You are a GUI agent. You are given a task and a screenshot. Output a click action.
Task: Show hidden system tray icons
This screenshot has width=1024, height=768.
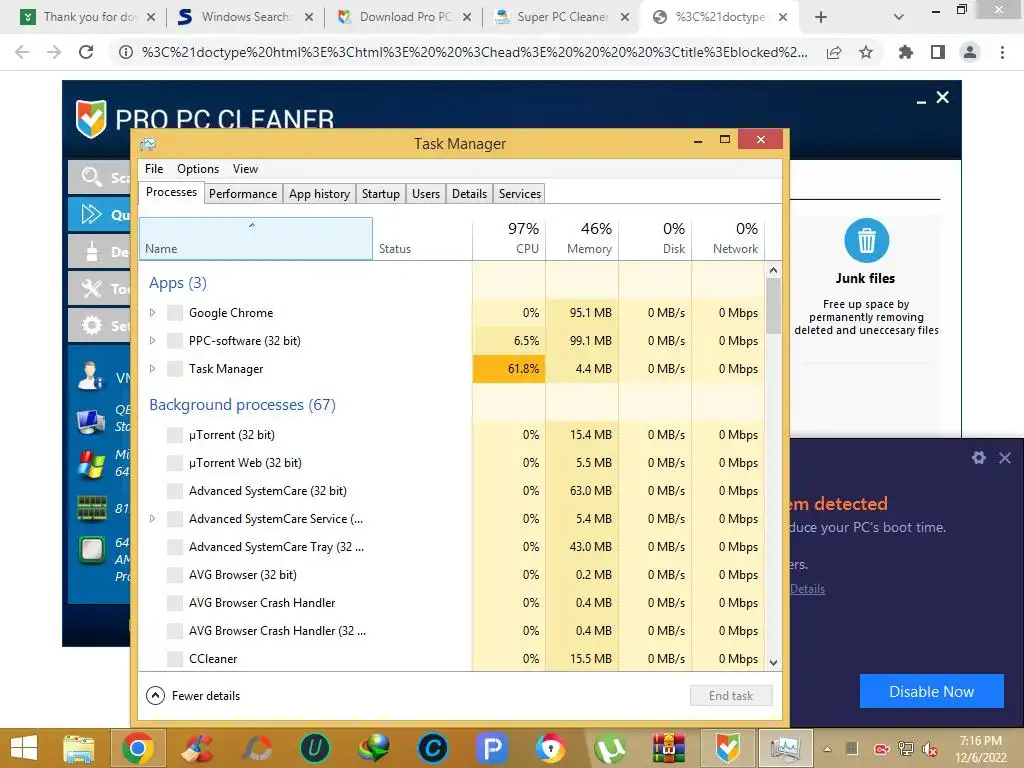coord(827,749)
